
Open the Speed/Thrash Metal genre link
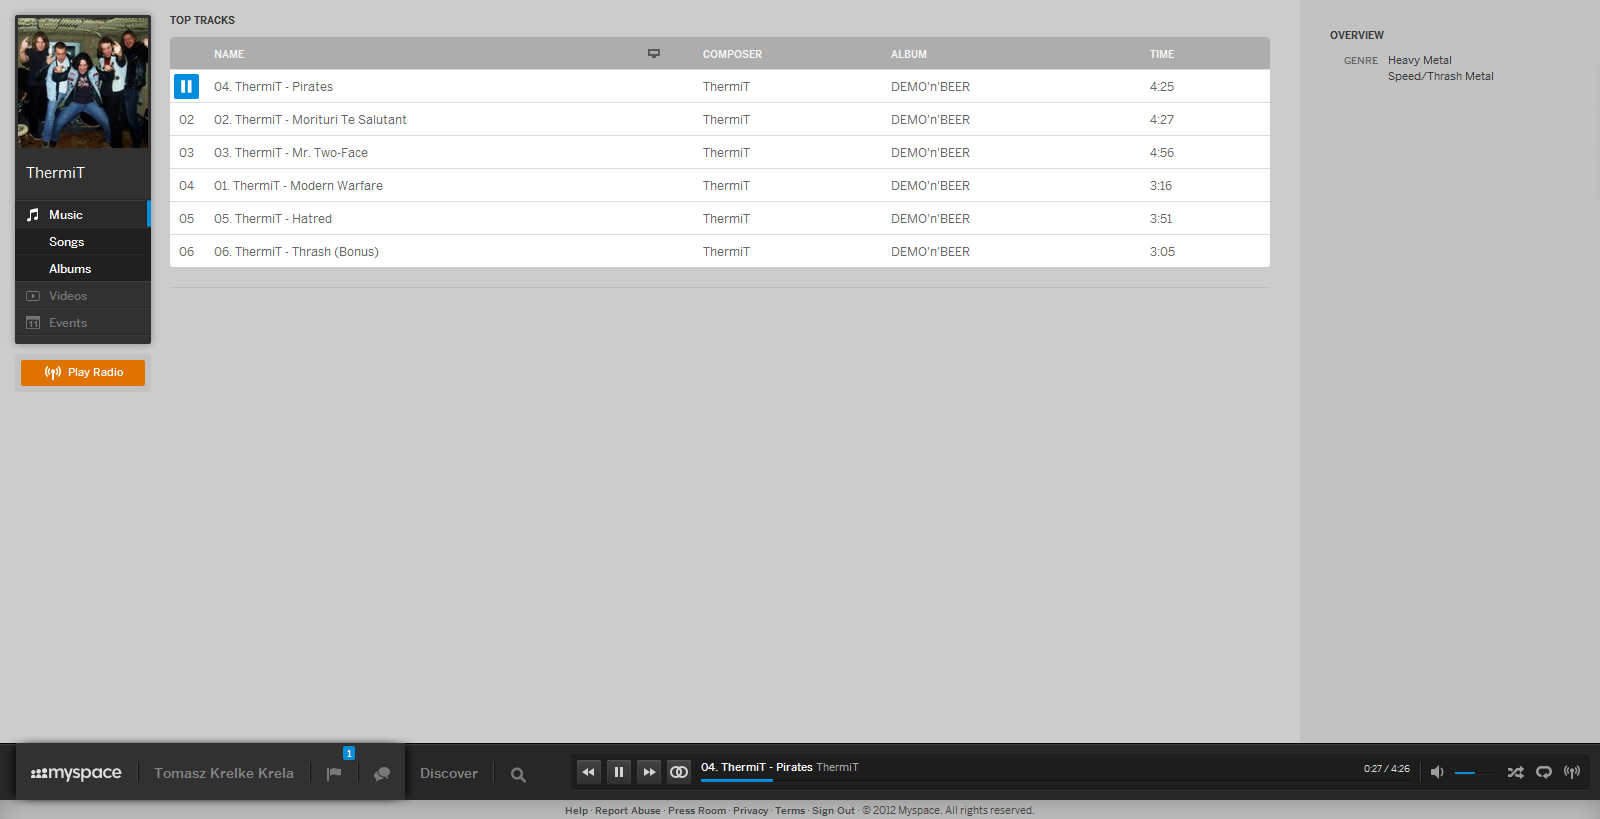click(x=1441, y=76)
